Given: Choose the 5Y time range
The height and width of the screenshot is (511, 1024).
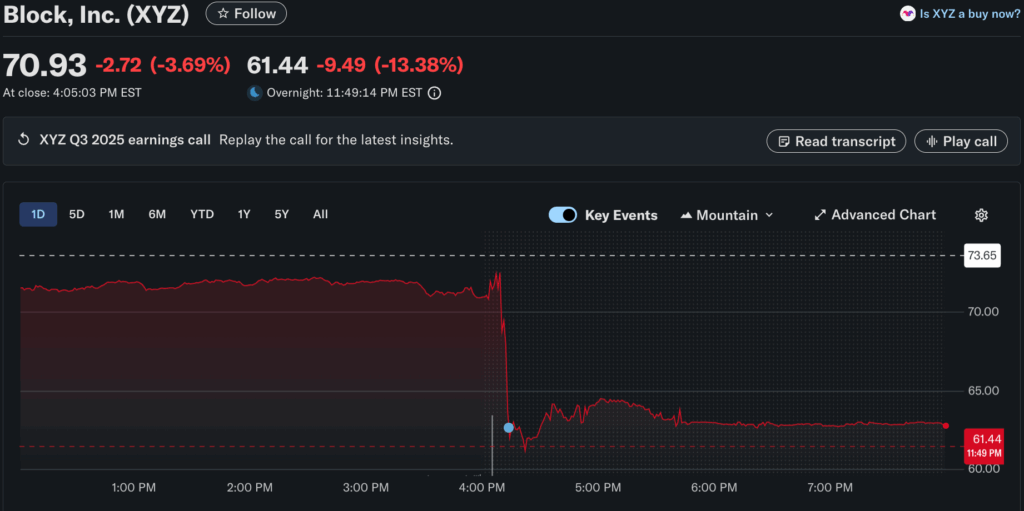Looking at the screenshot, I should click(x=282, y=214).
